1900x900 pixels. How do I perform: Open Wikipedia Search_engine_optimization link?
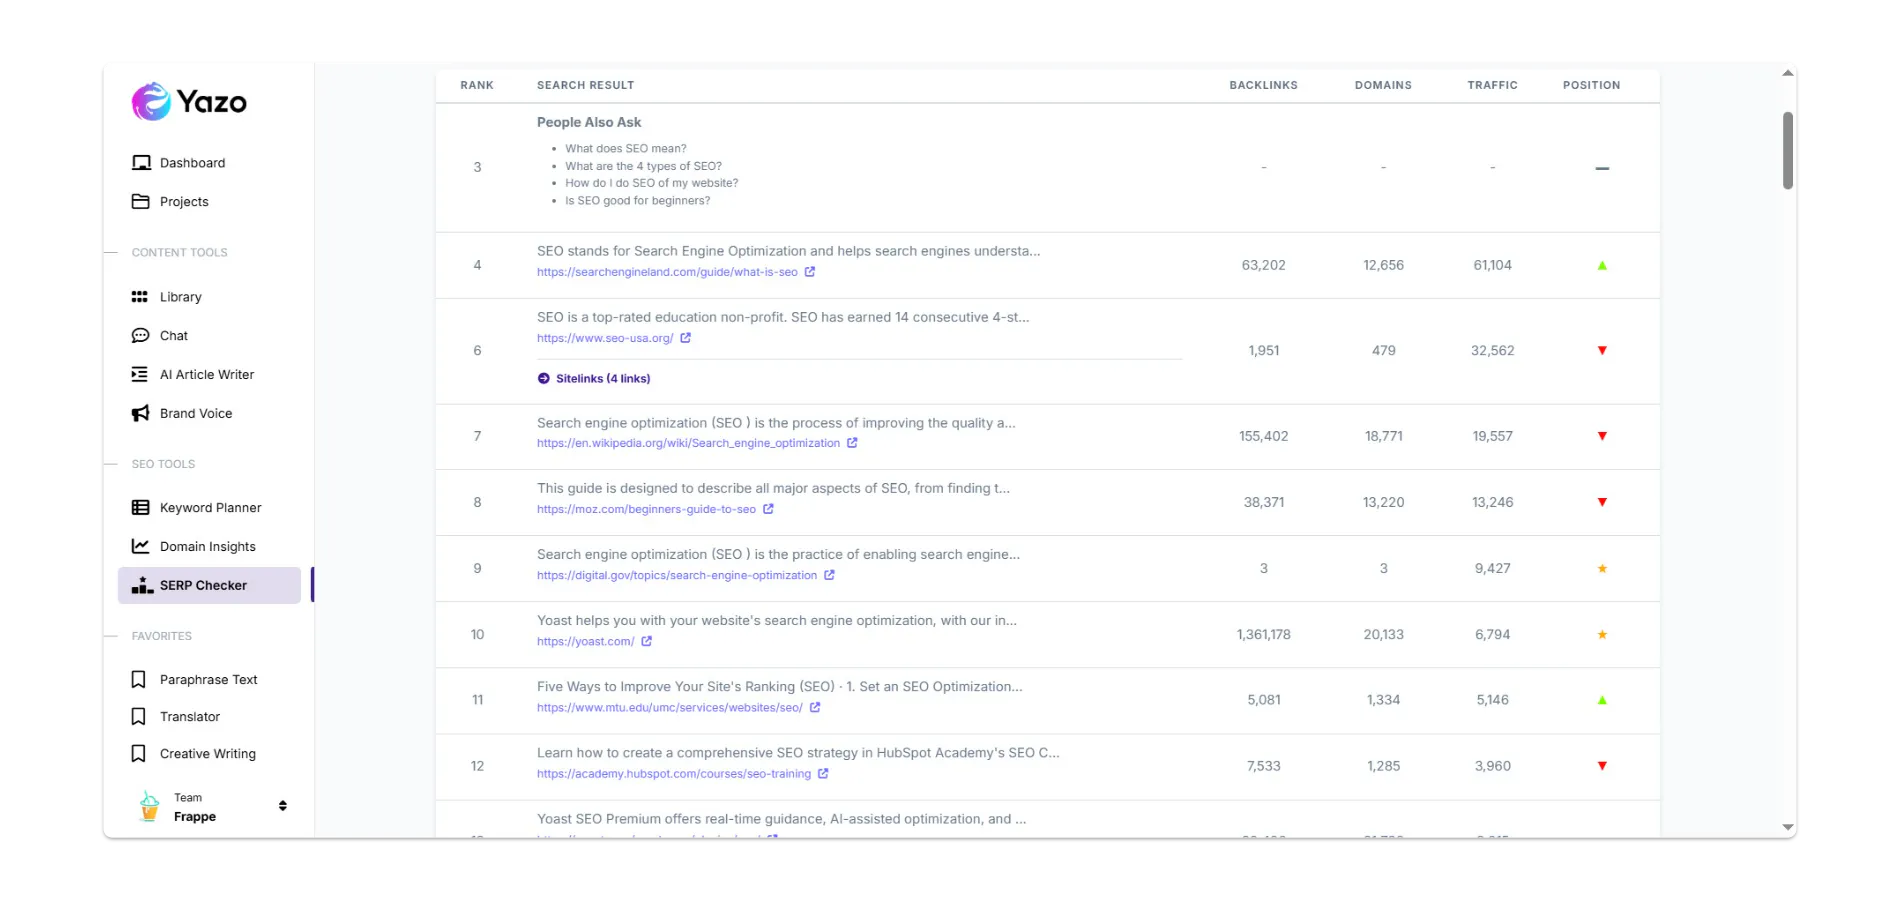coord(688,443)
